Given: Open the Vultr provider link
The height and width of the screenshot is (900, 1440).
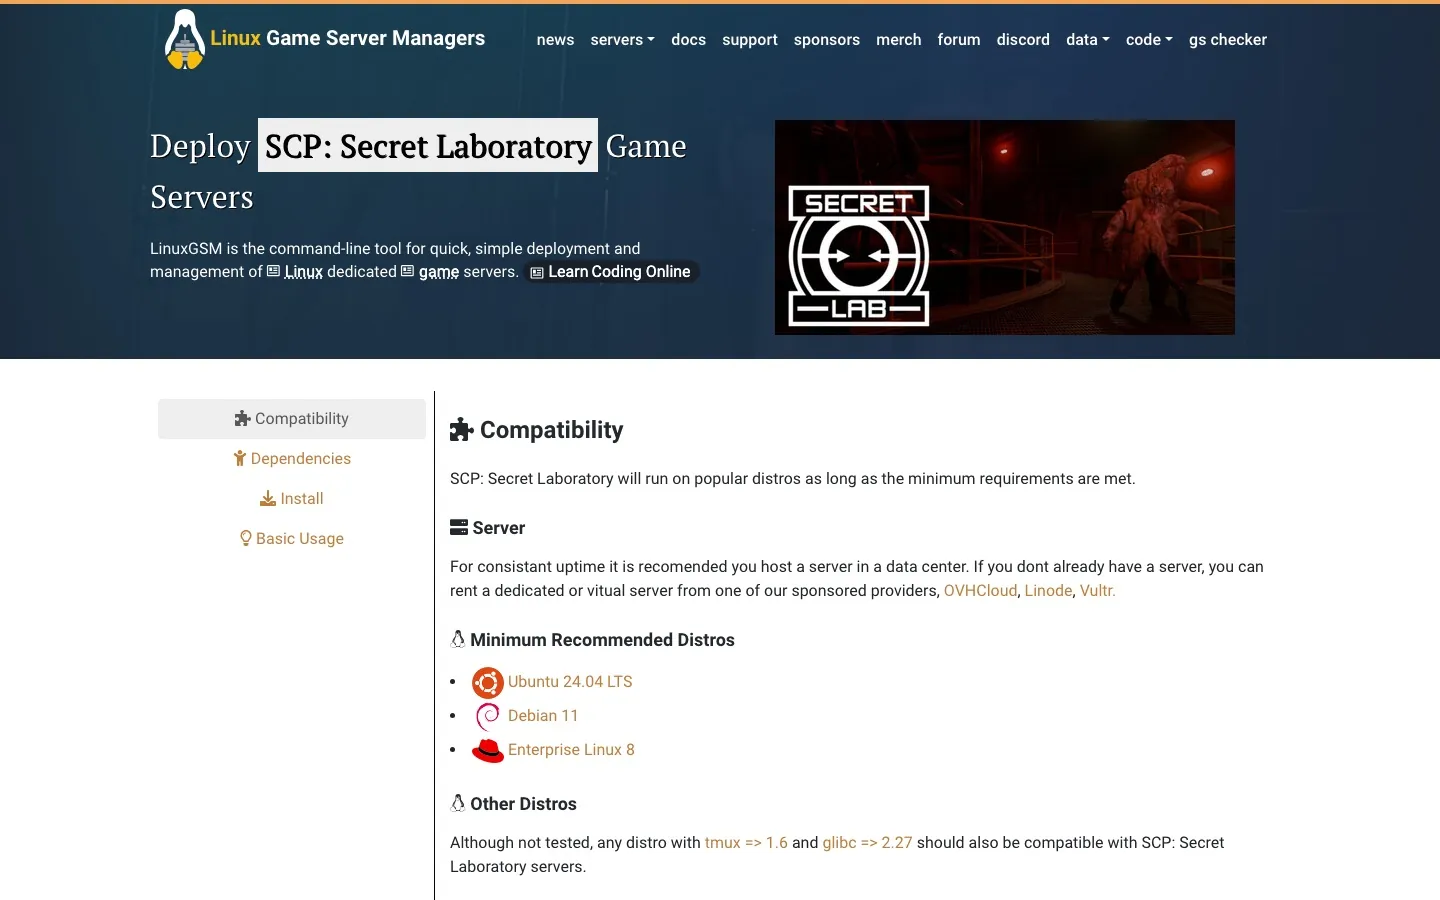Looking at the screenshot, I should (x=1098, y=591).
